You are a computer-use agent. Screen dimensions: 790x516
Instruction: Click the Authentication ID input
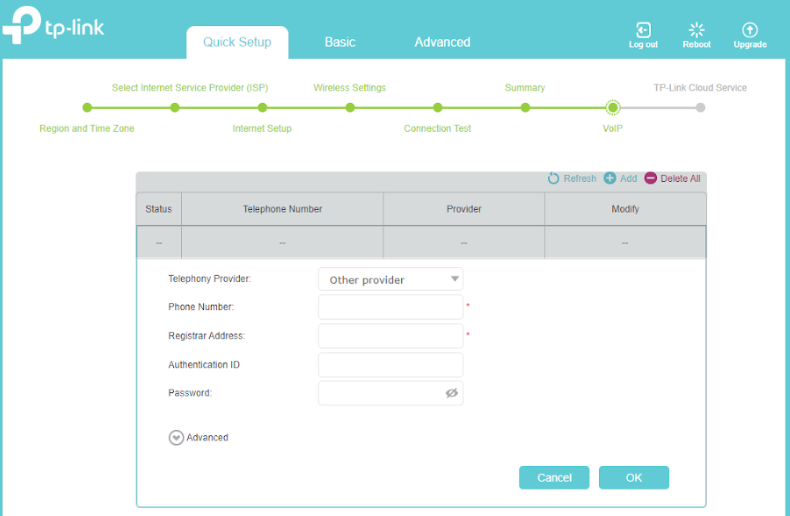[x=390, y=365]
